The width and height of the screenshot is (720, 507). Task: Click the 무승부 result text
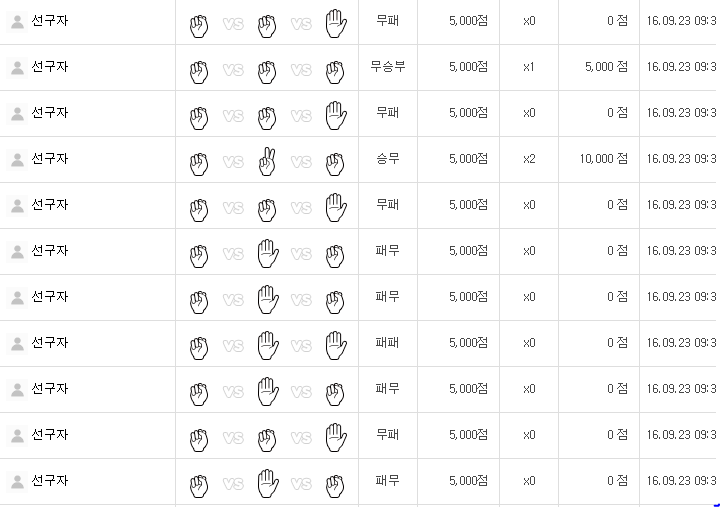(388, 67)
